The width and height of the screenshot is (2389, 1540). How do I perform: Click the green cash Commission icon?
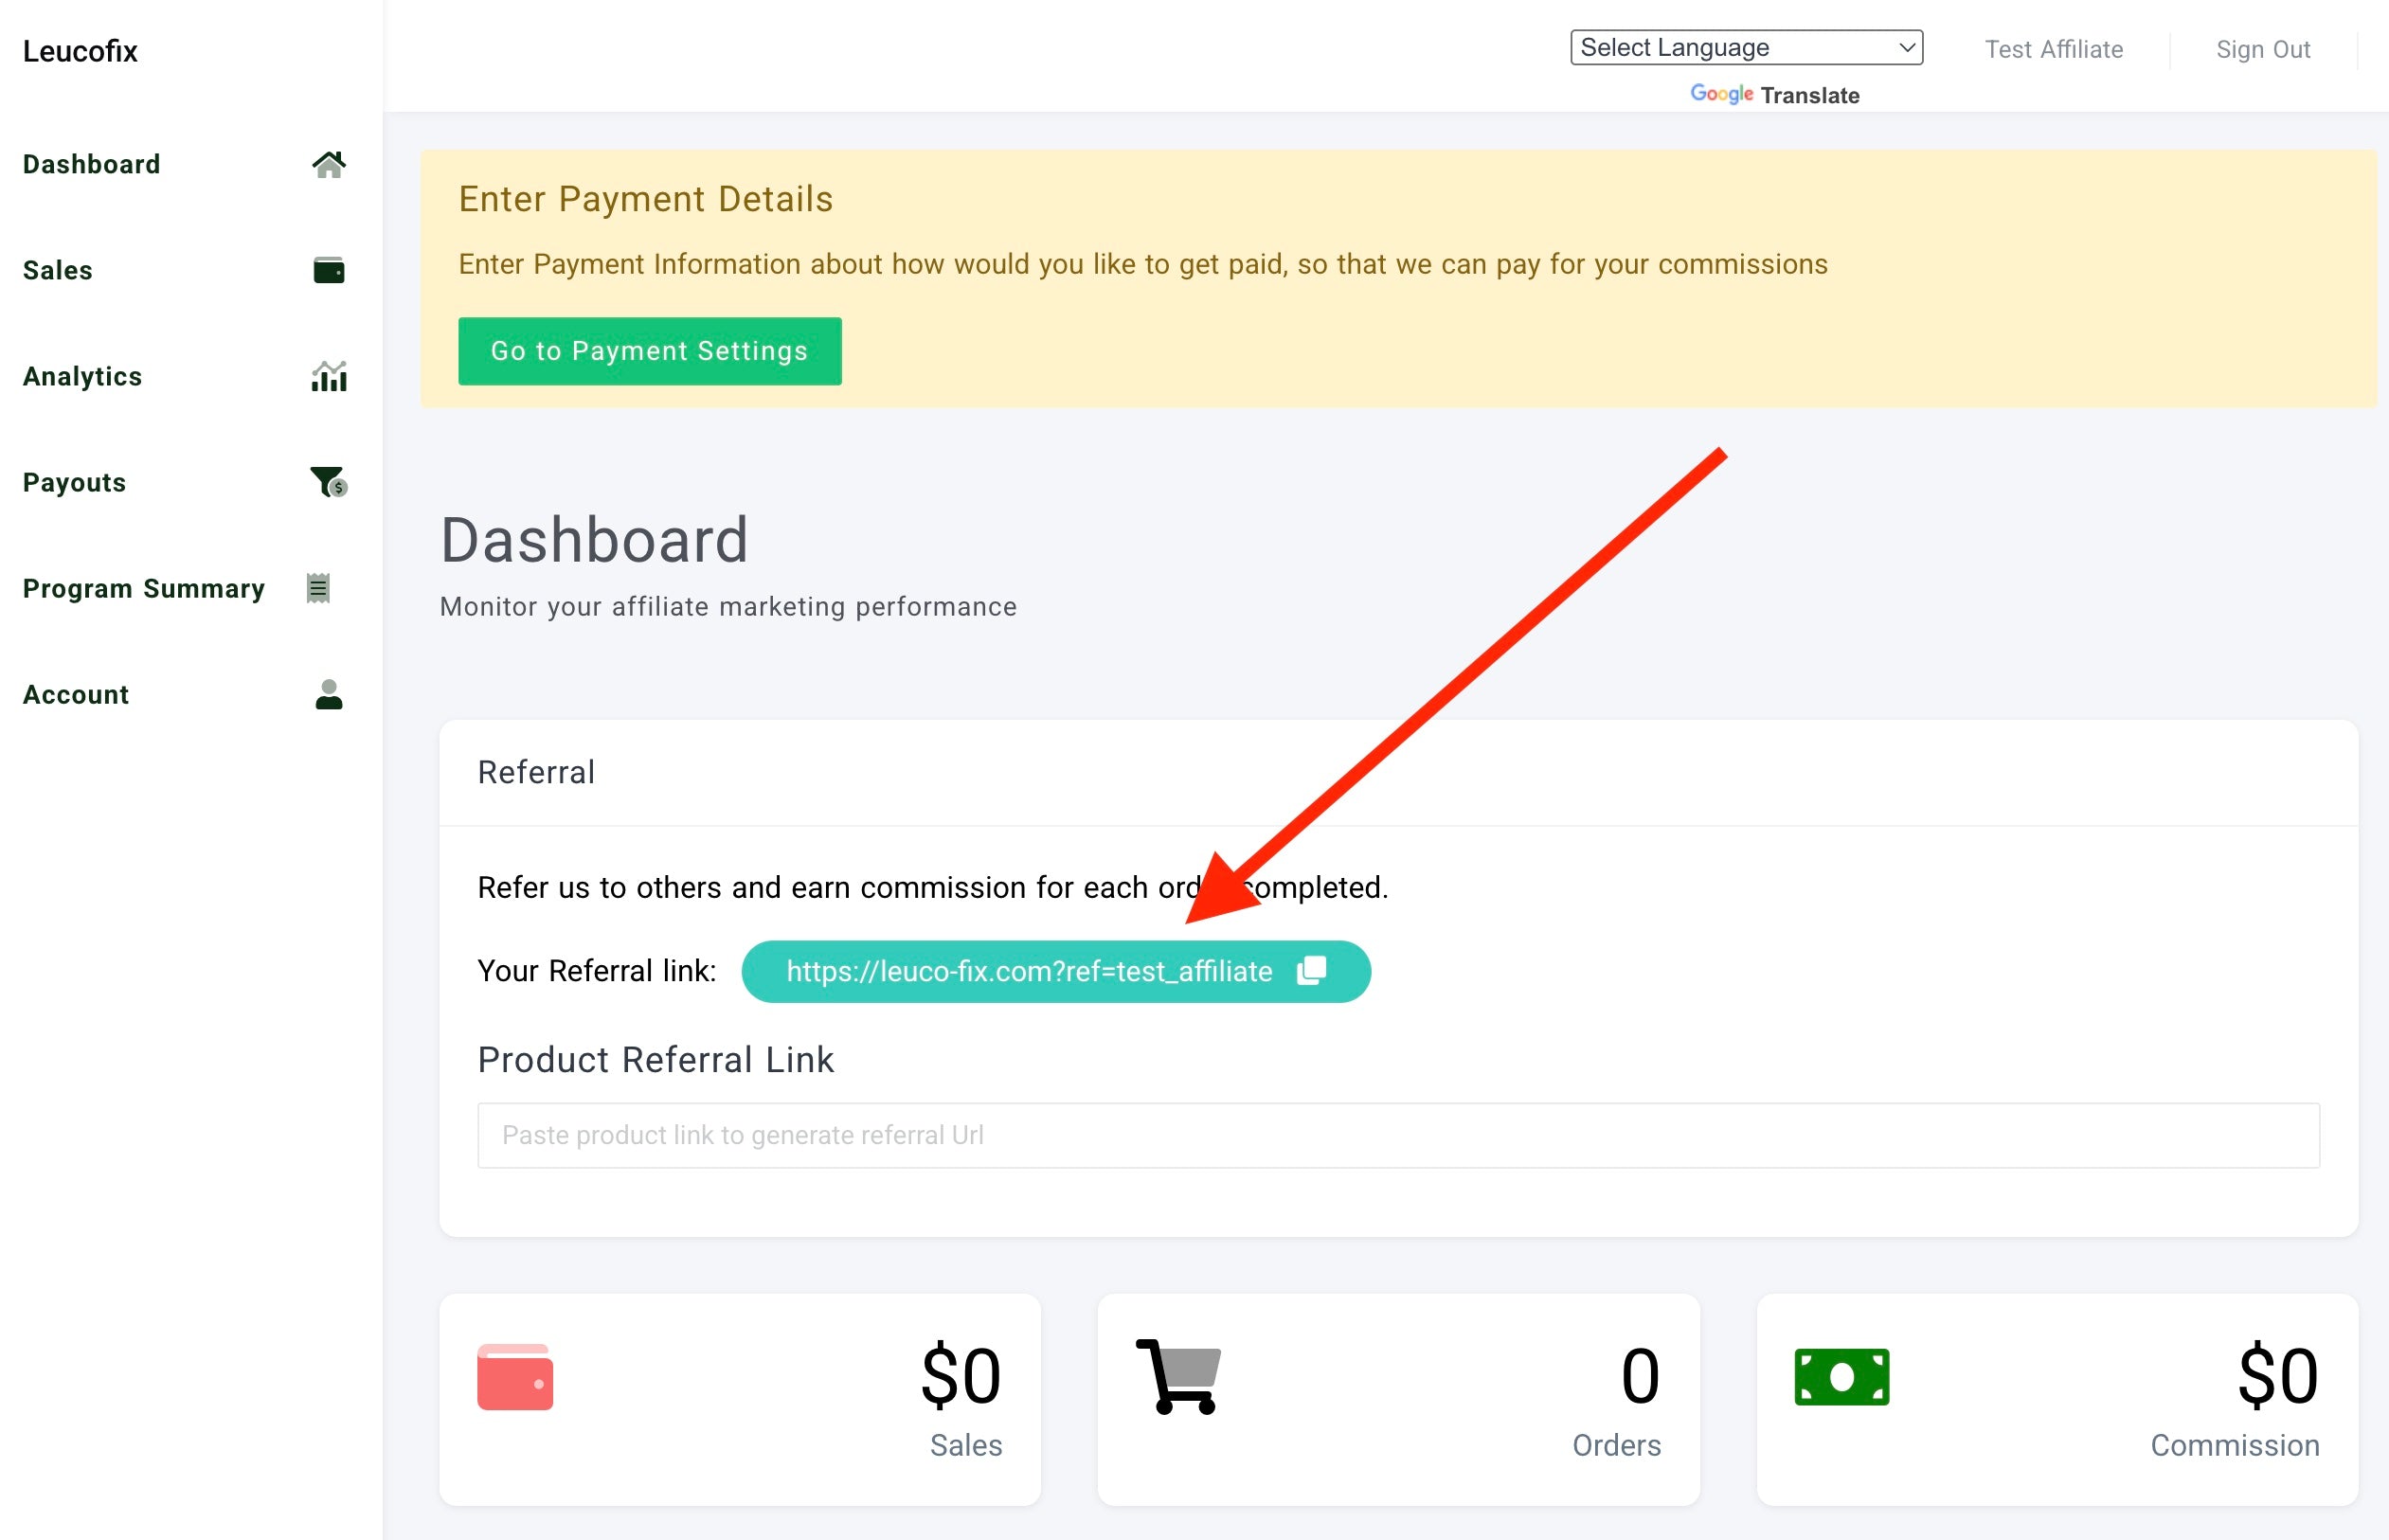tap(1841, 1377)
